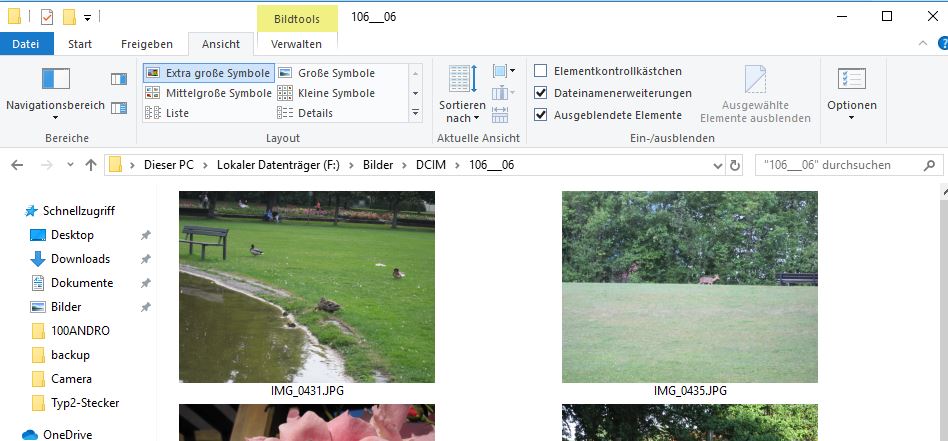Toggle the Vorschaufenster preview pane icon
The height and width of the screenshot is (441, 948).
coord(119,79)
